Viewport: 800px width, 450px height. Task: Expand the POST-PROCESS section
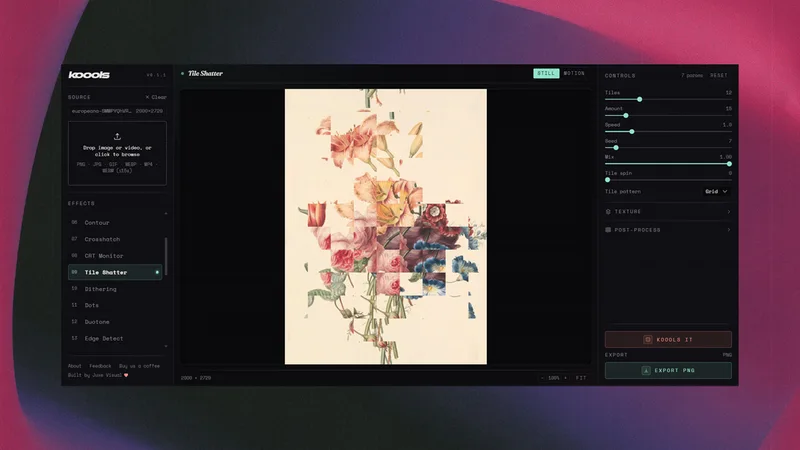point(668,230)
